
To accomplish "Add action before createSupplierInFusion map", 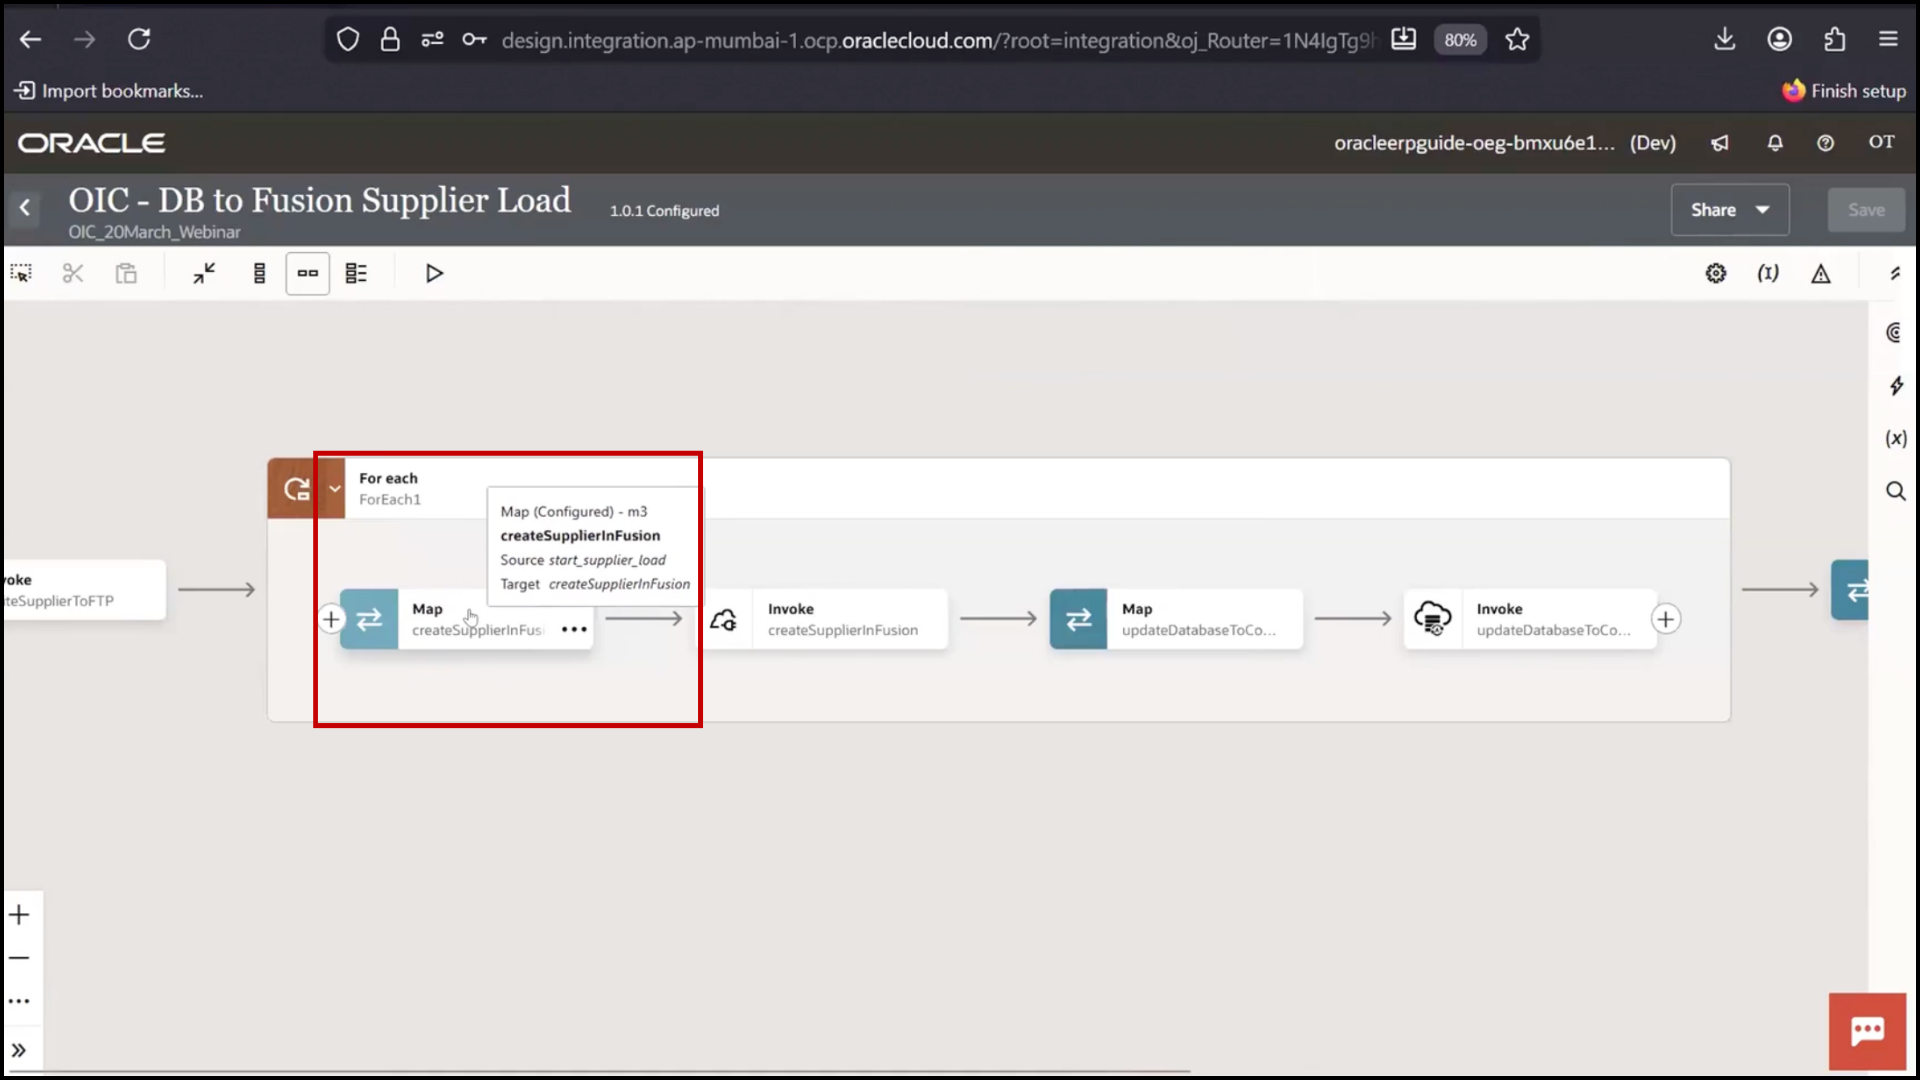I will pos(331,619).
